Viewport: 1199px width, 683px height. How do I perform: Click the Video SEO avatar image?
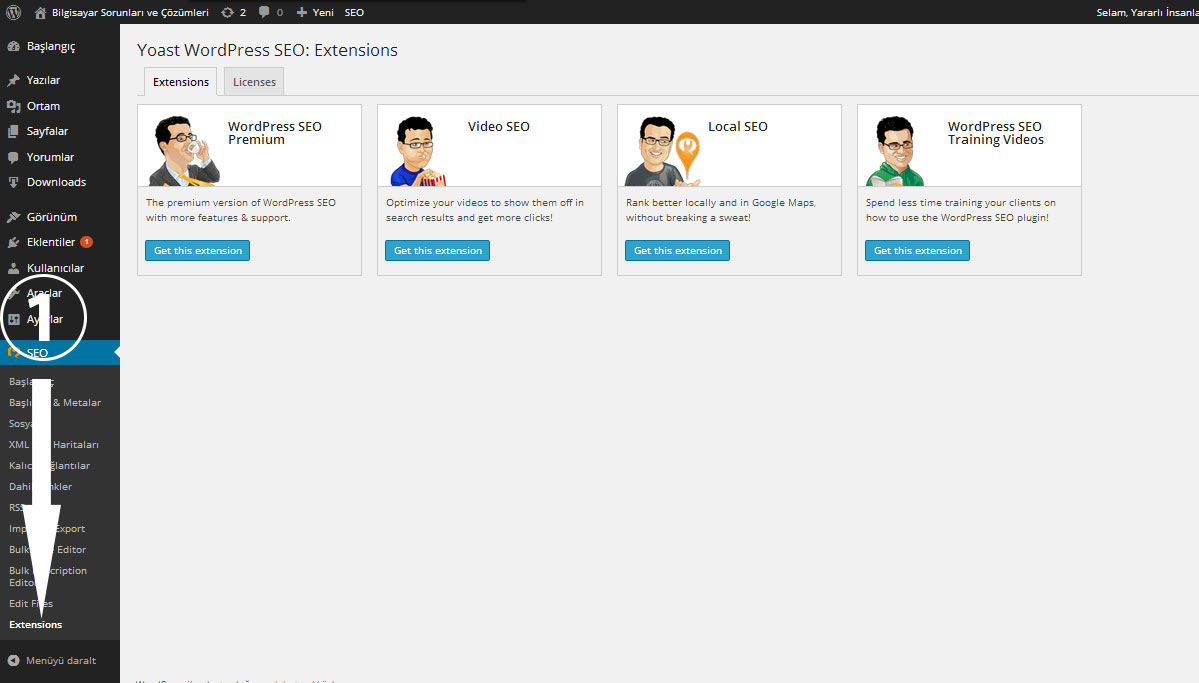click(418, 151)
